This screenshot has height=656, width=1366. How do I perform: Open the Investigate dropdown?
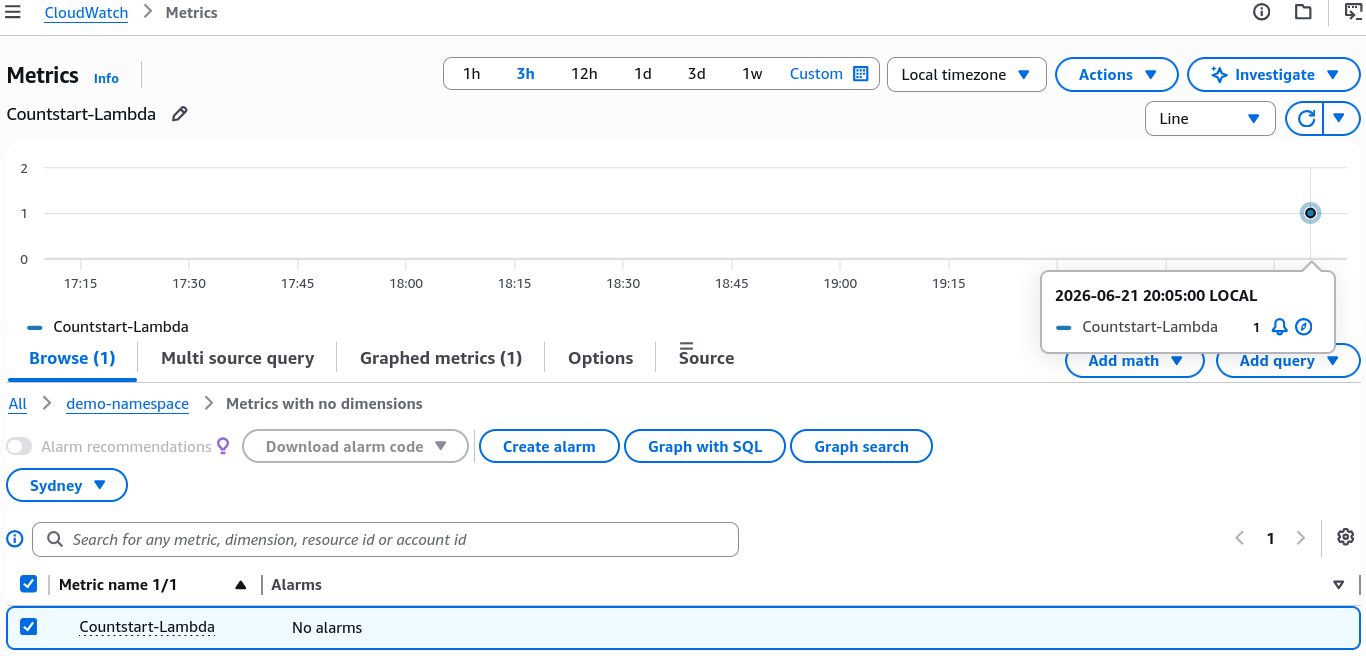tap(1273, 75)
